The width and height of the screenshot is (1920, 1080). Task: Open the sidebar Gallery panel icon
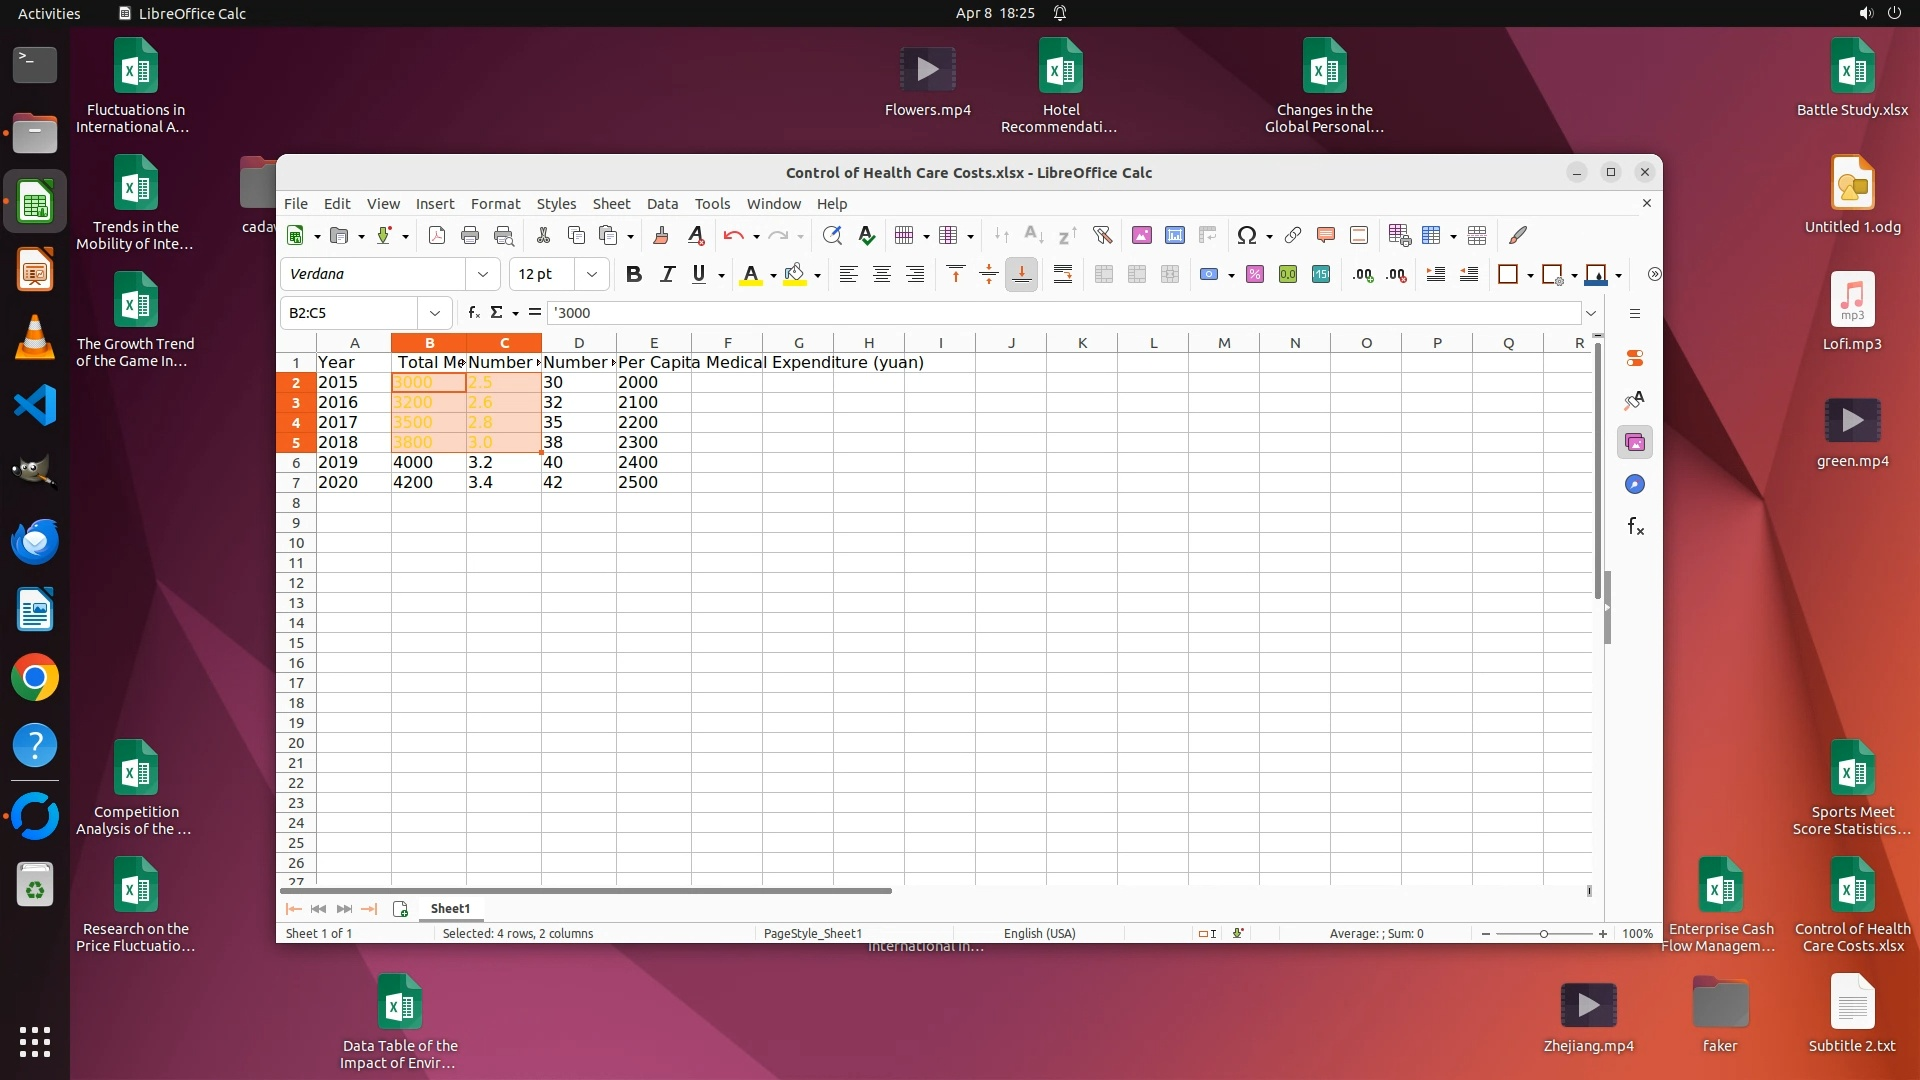tap(1635, 442)
